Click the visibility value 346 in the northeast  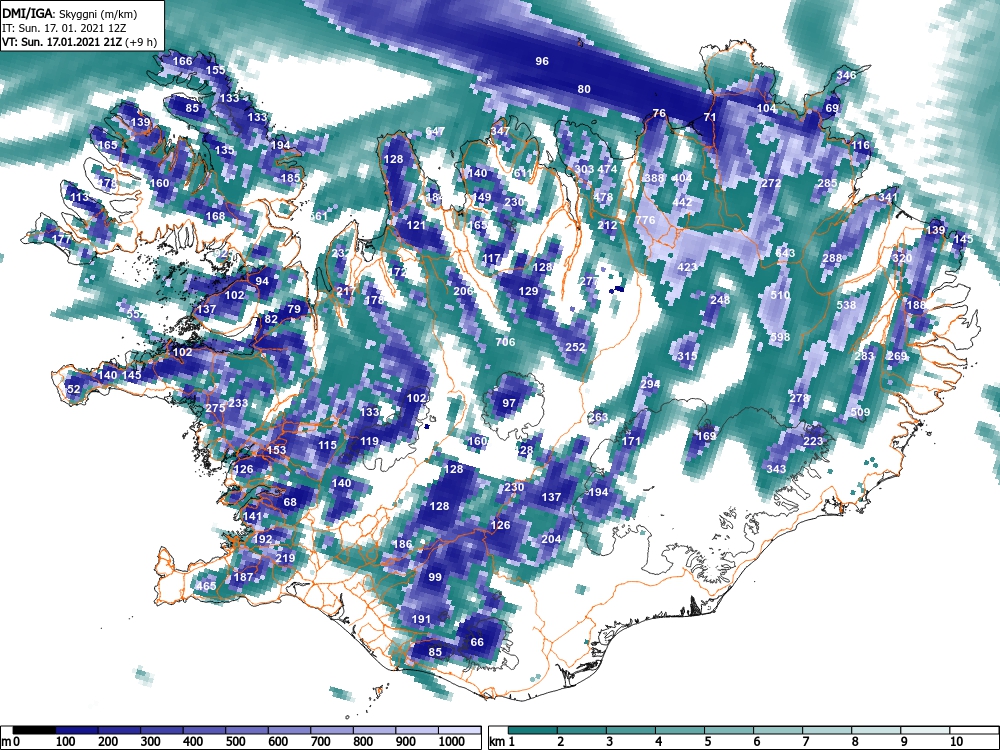coord(846,75)
